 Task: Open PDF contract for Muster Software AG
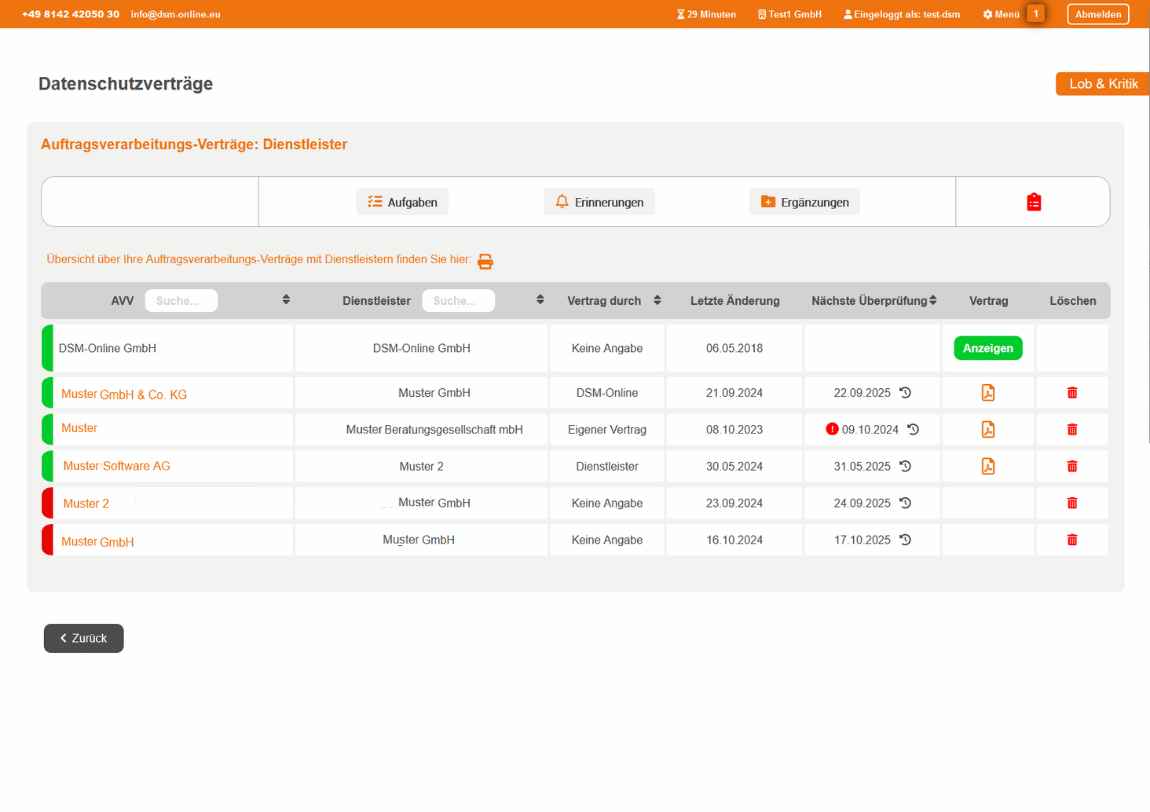pos(988,466)
